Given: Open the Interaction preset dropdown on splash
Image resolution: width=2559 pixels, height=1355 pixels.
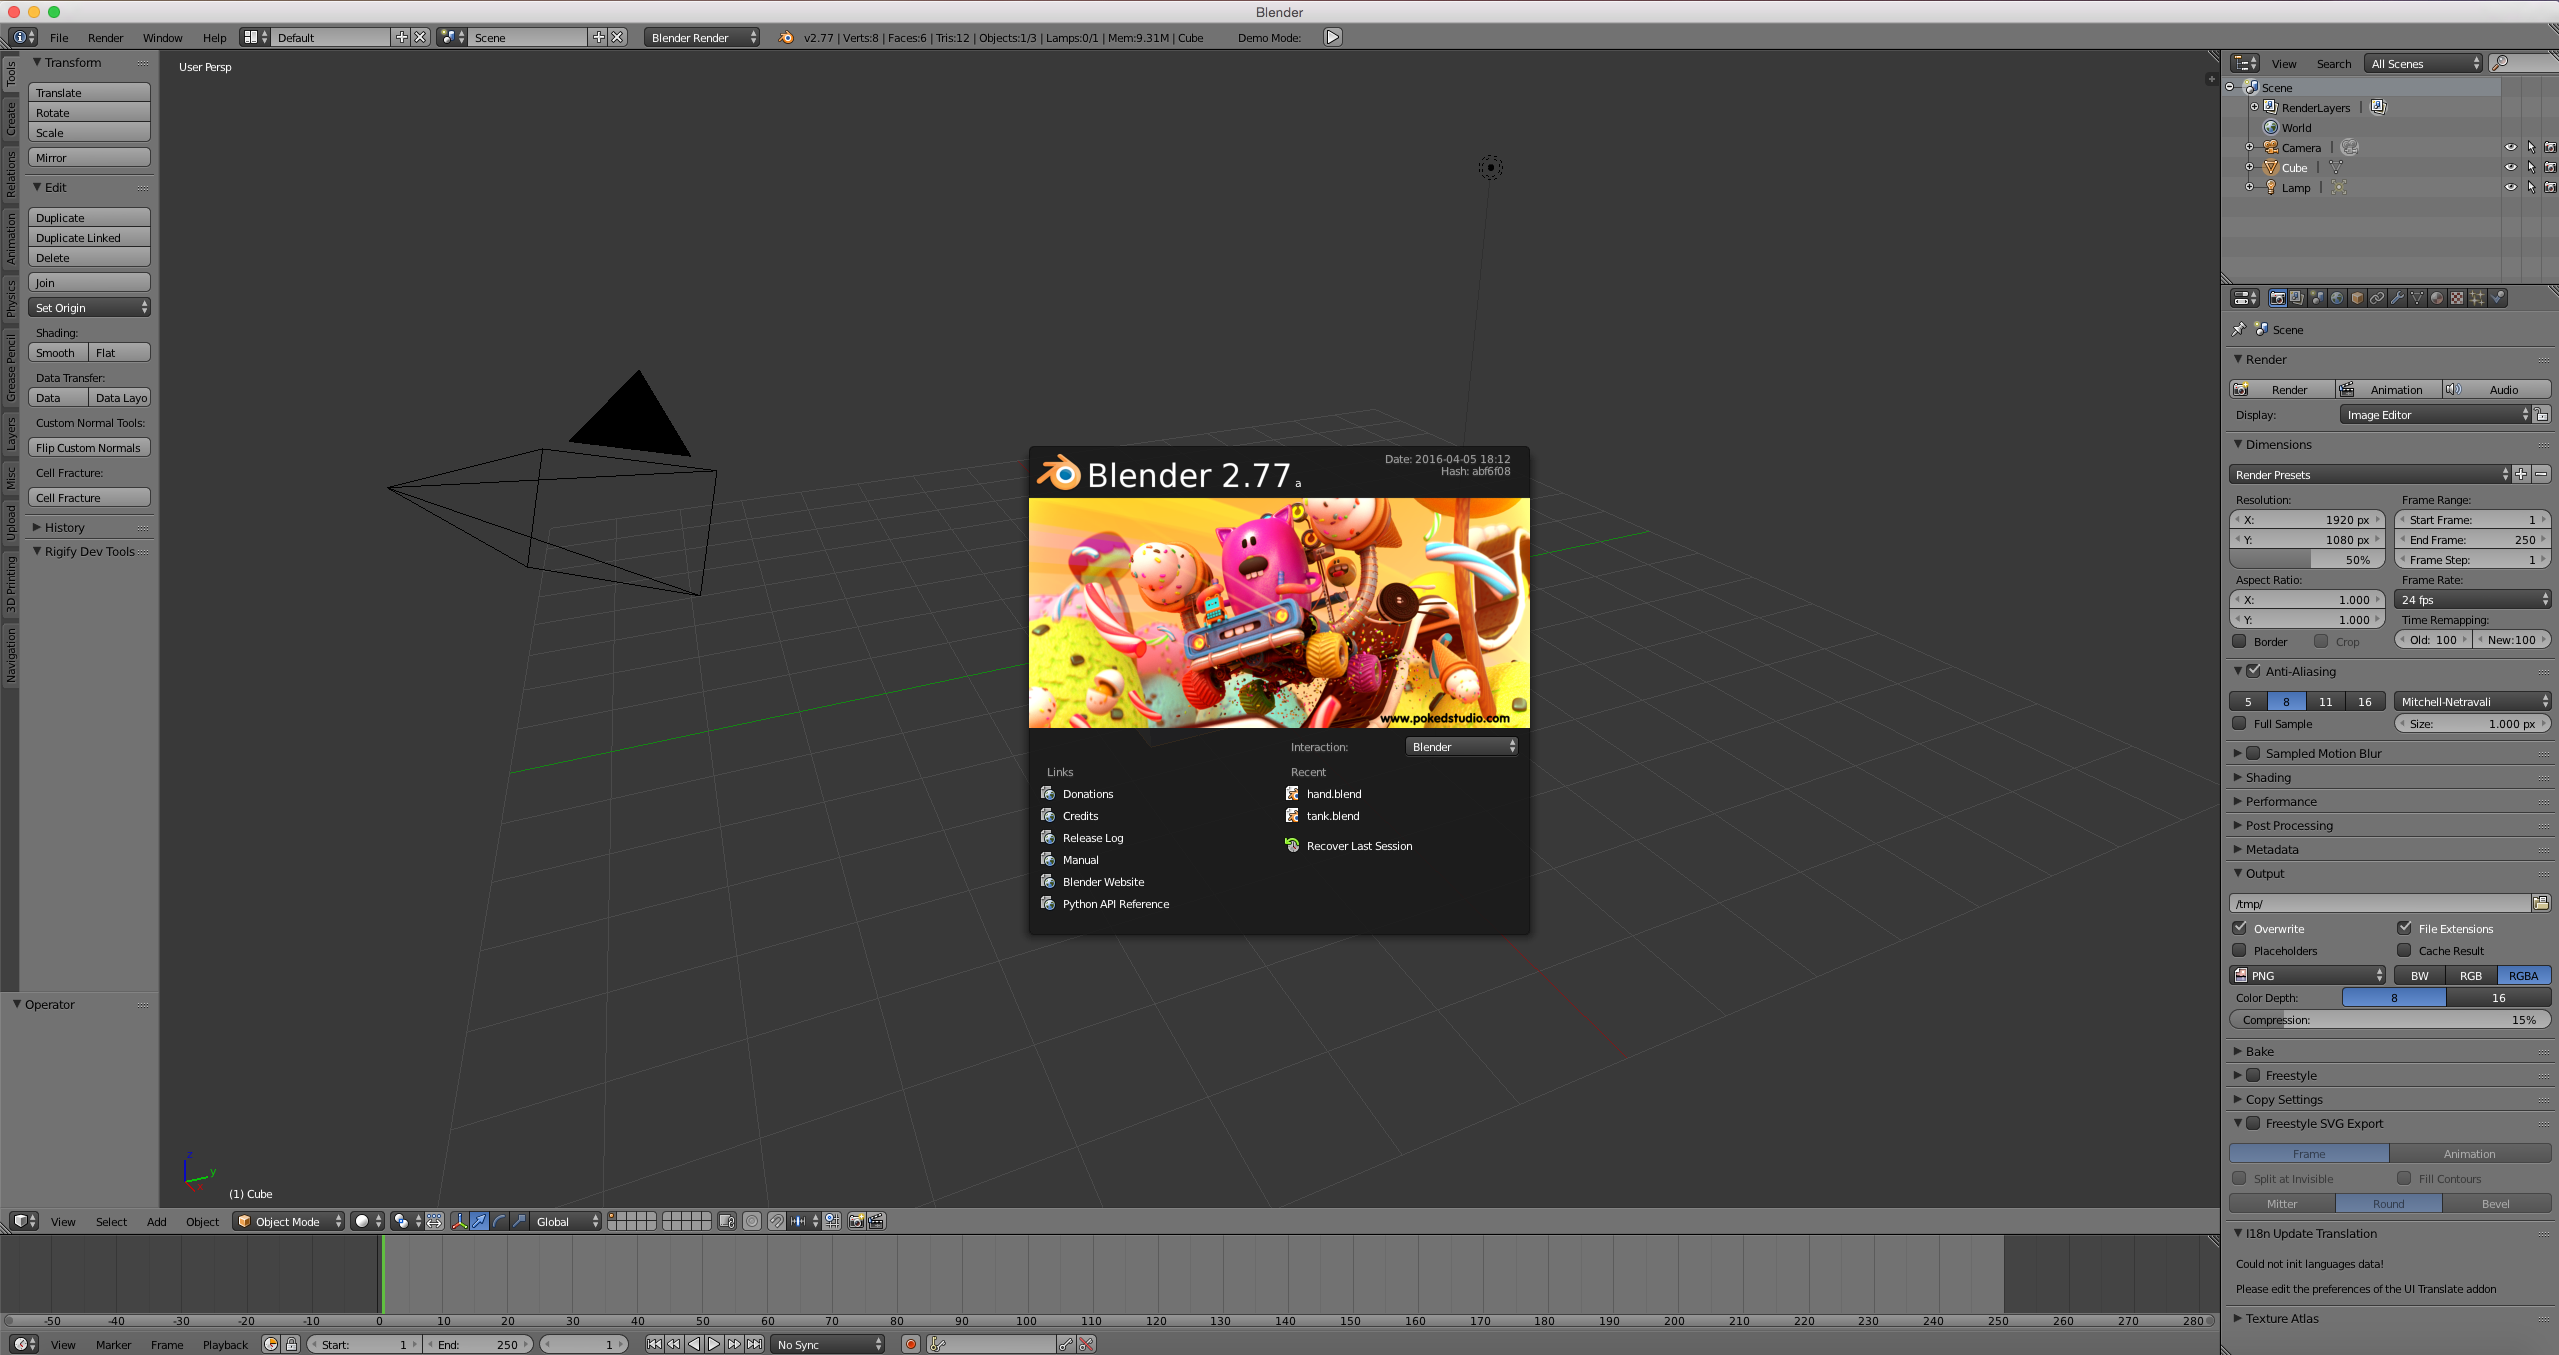Looking at the screenshot, I should pyautogui.click(x=1462, y=746).
